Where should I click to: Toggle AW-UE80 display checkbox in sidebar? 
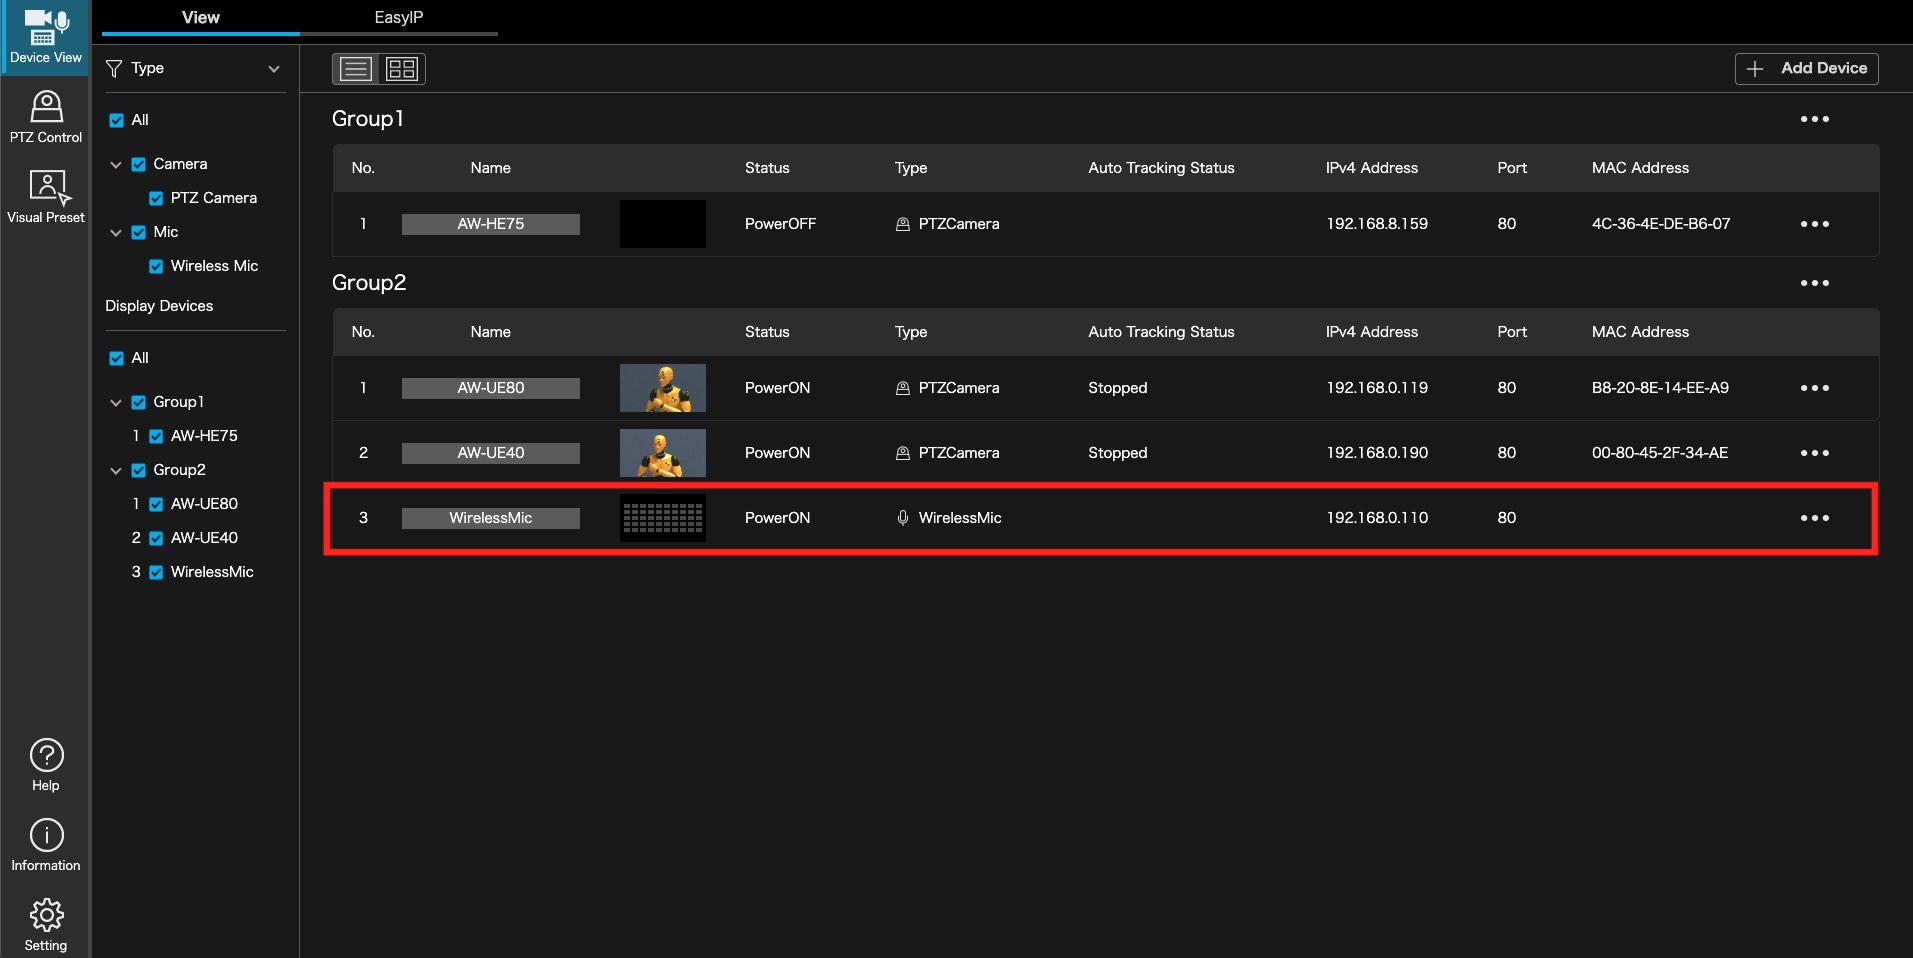coord(156,504)
